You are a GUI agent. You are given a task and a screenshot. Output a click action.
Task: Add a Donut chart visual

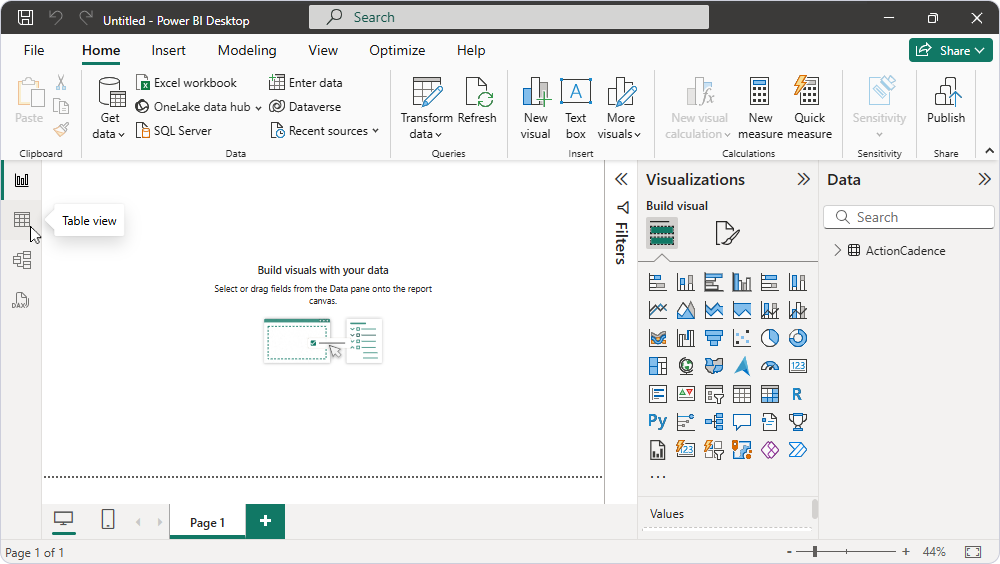click(798, 338)
